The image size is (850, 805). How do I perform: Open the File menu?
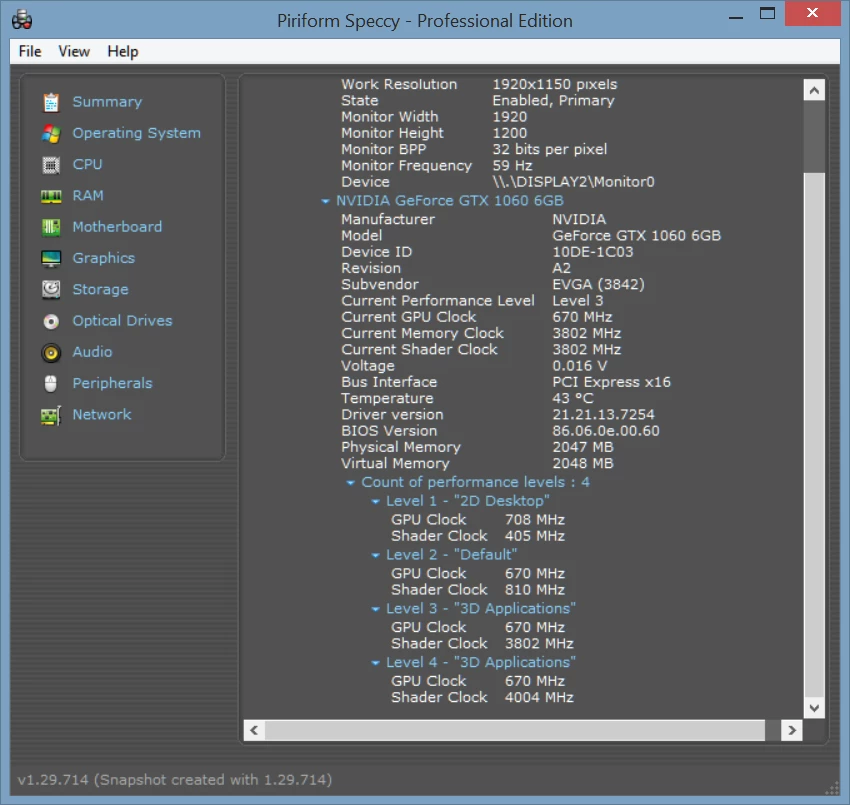[x=30, y=51]
